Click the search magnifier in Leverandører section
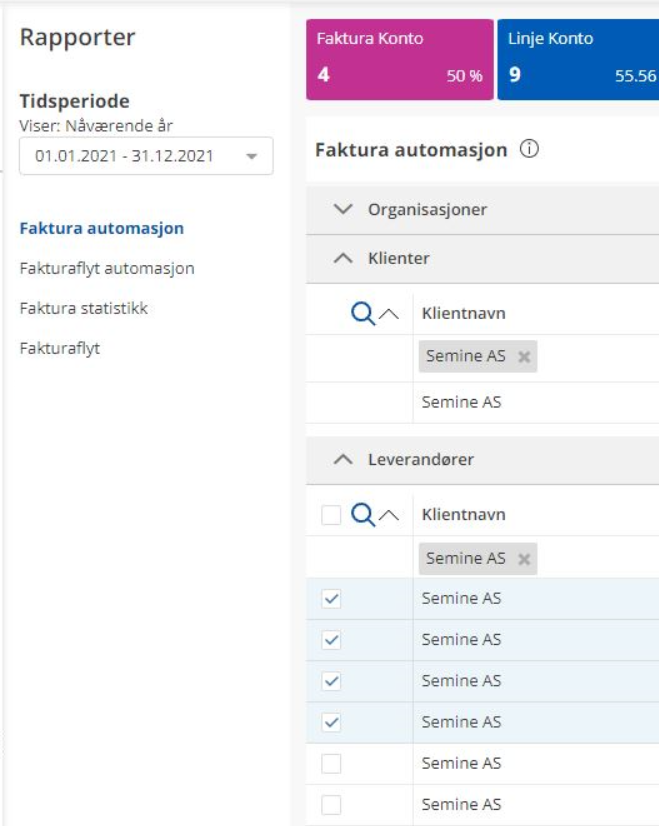Screen dimensions: 659x826 click(x=362, y=515)
